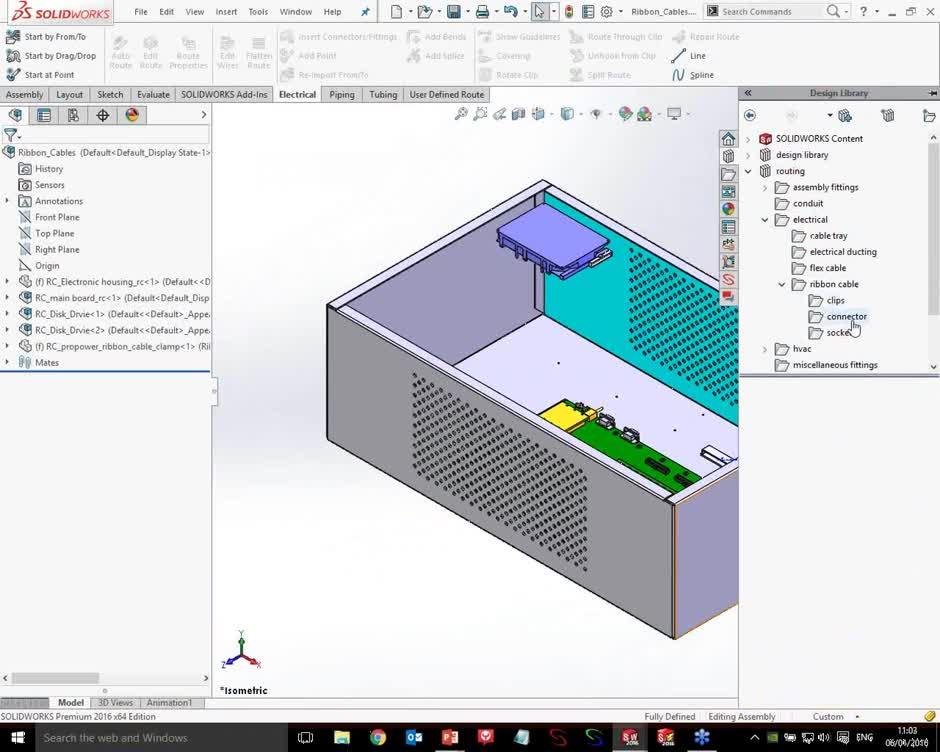Viewport: 940px width, 752px height.
Task: Activate the Section View tool
Action: pos(519,114)
